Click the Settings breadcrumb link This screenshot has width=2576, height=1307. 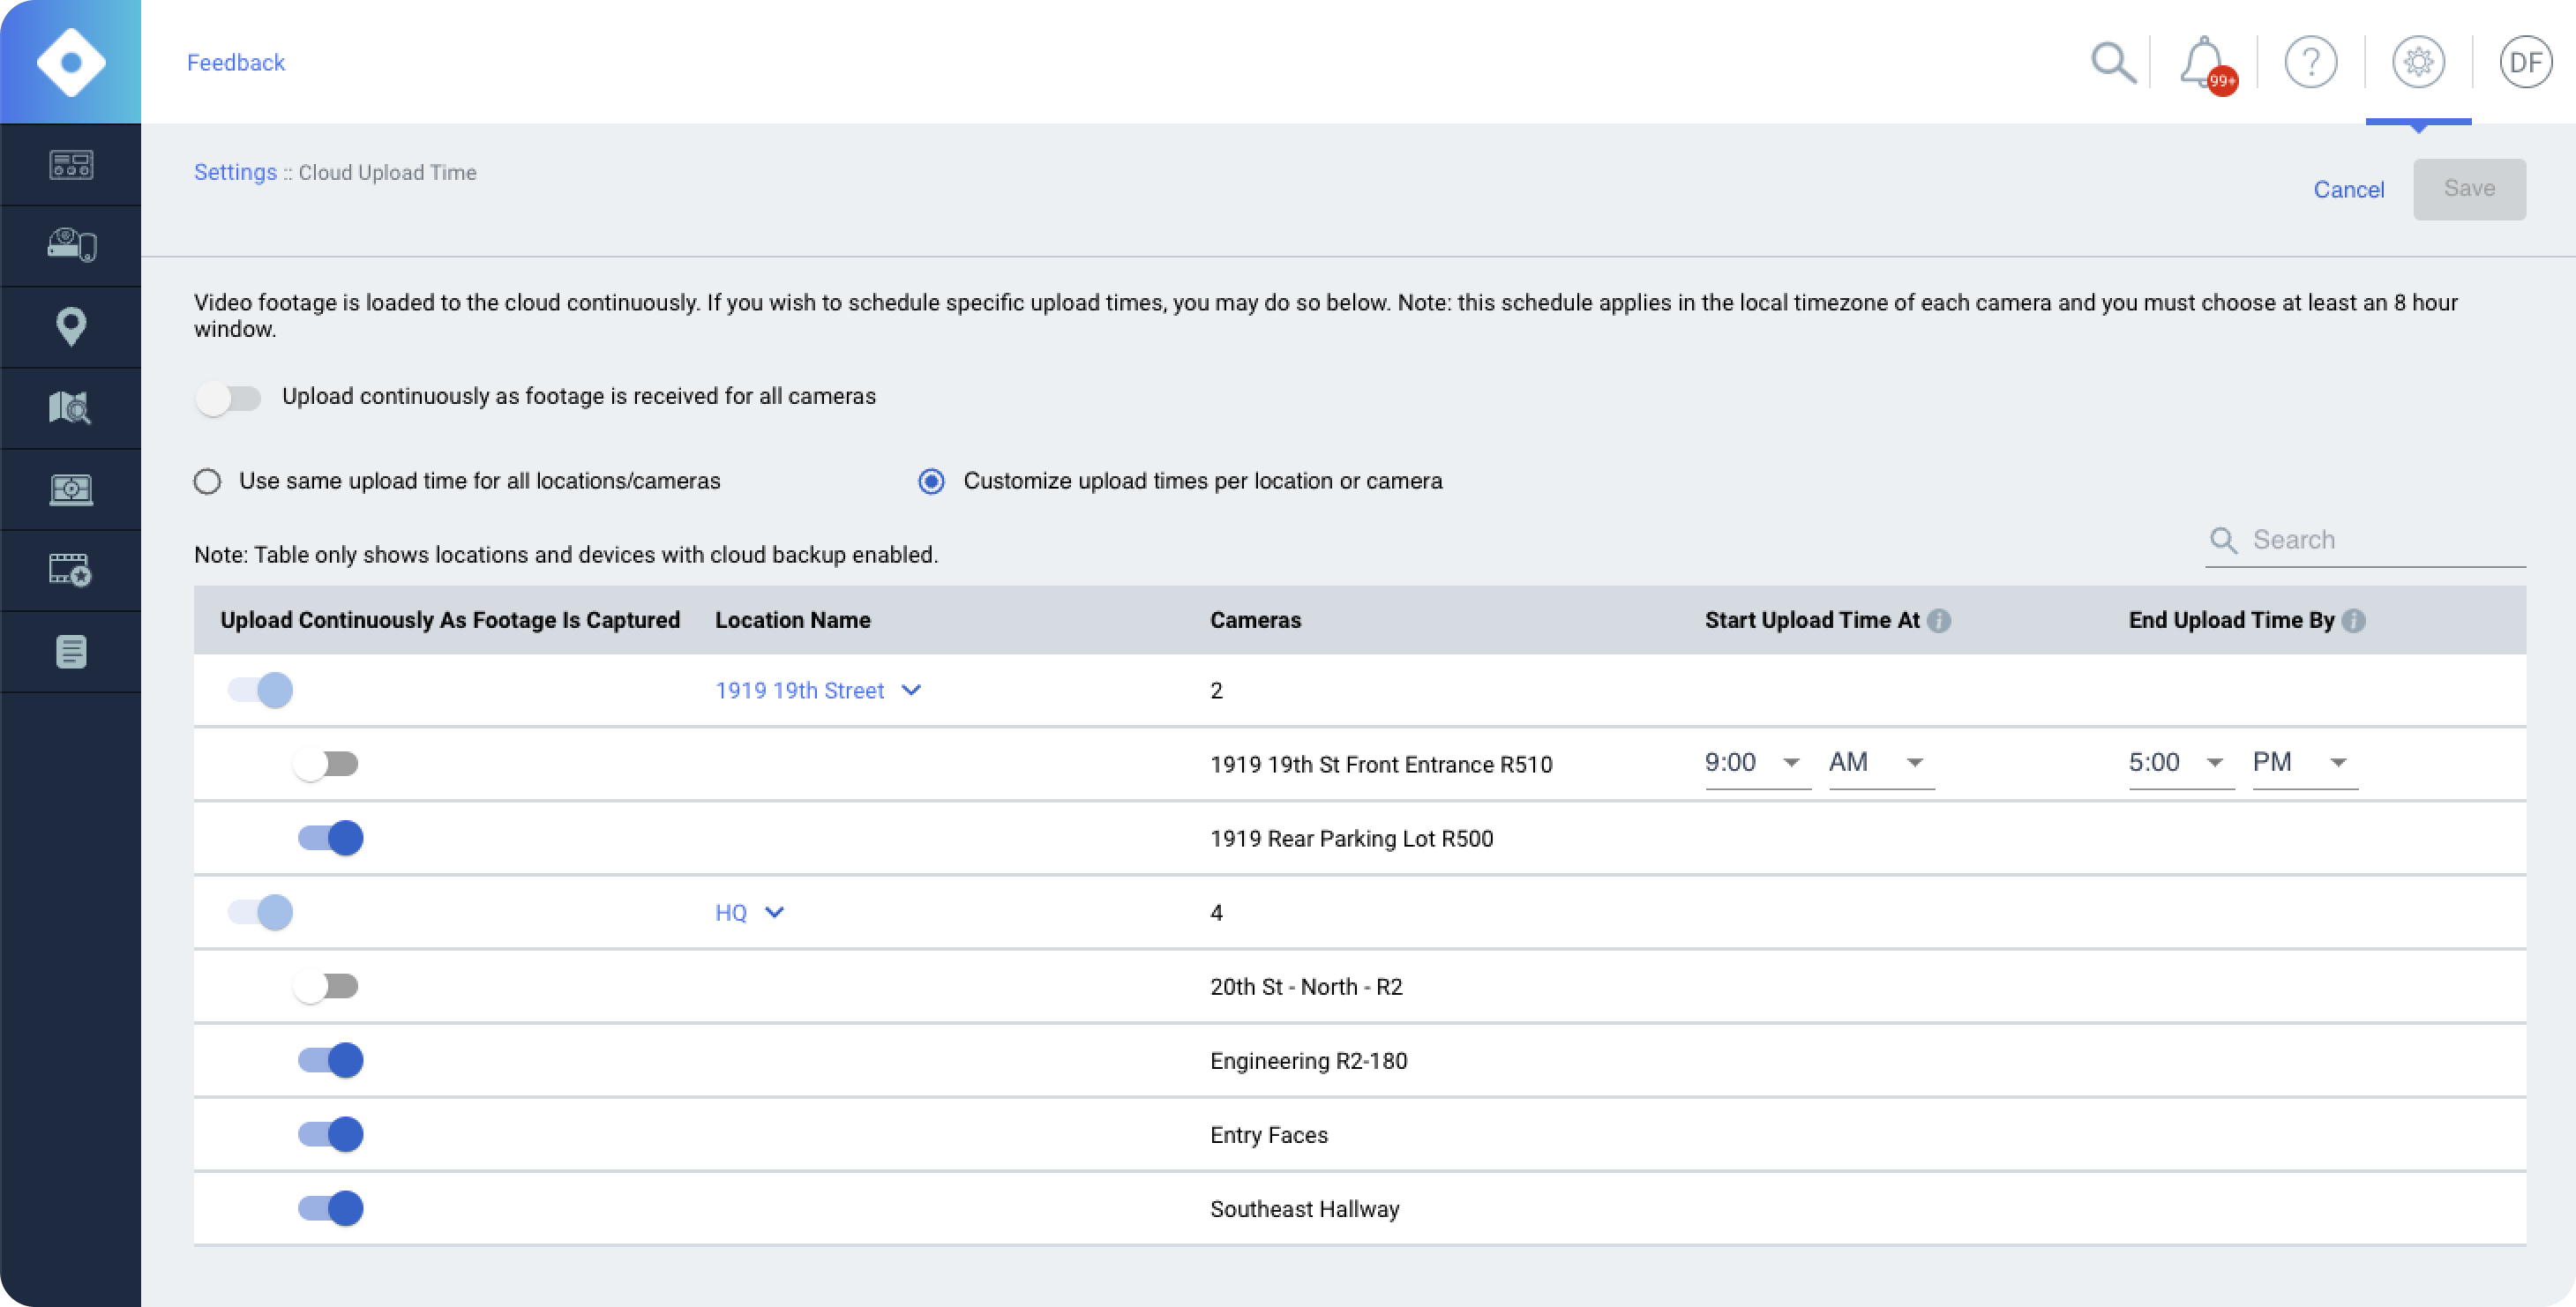(x=235, y=172)
